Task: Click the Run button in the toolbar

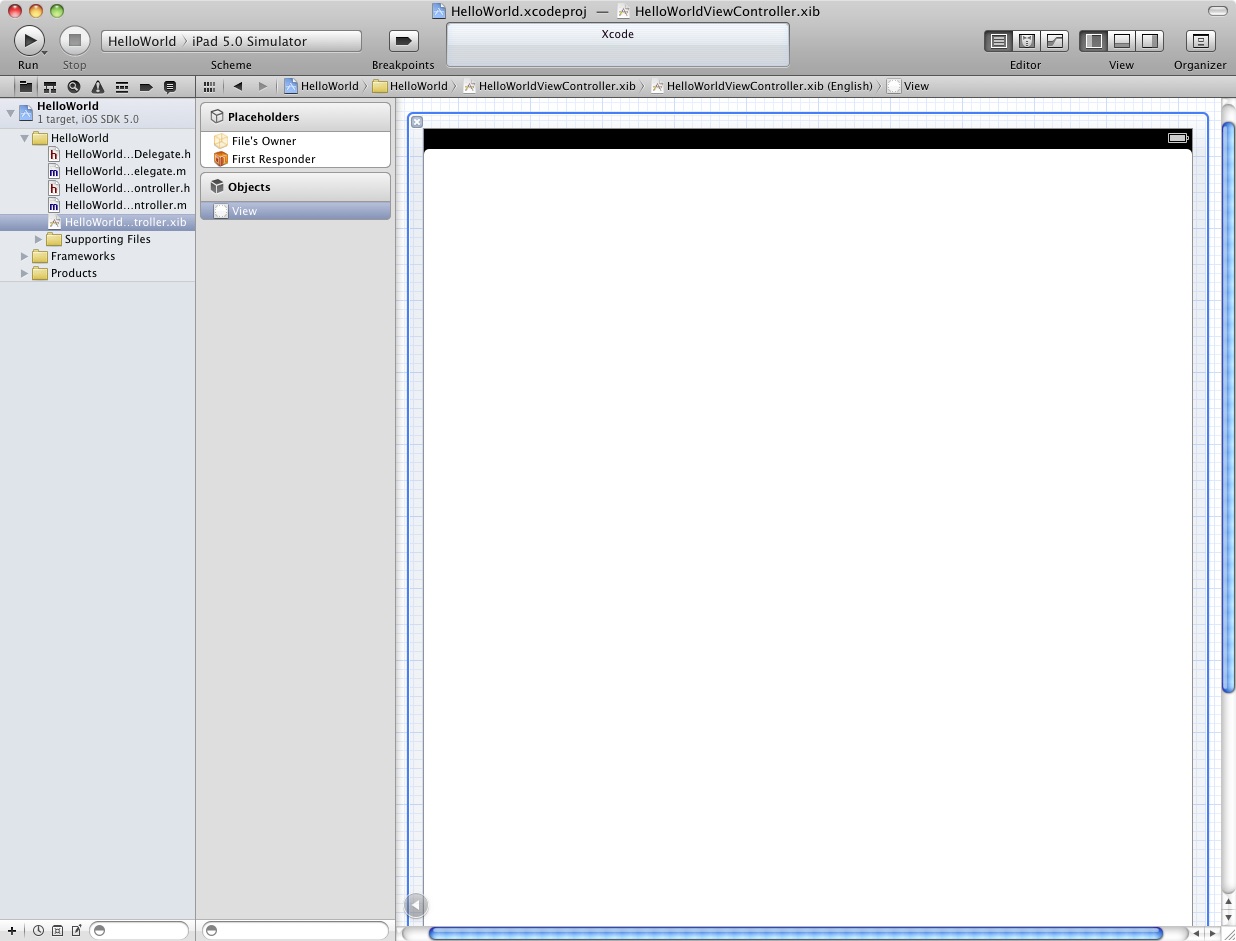Action: click(x=28, y=41)
